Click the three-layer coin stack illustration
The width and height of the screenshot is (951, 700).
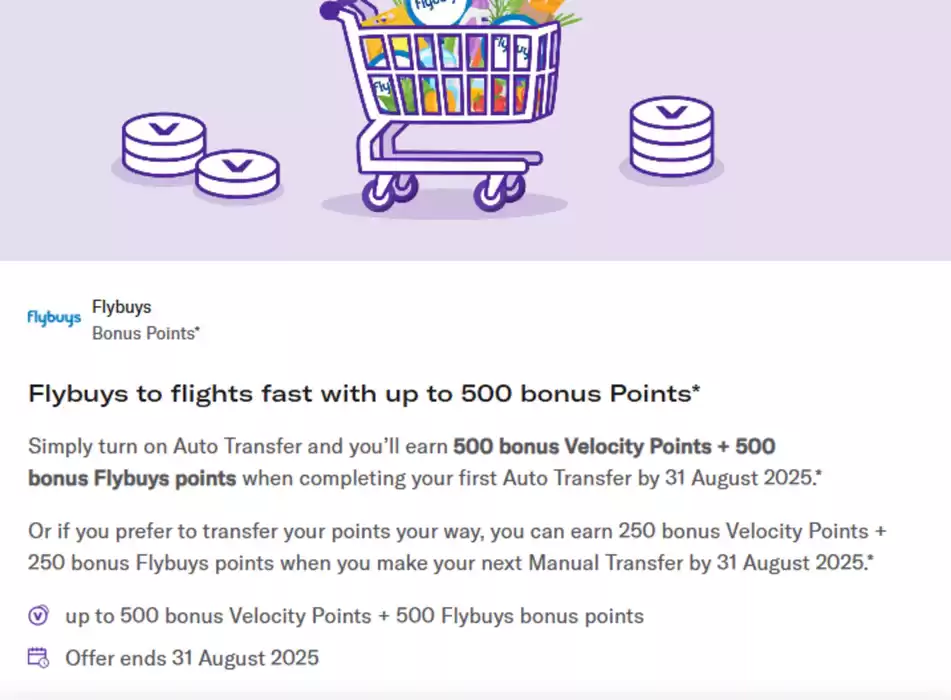(164, 144)
